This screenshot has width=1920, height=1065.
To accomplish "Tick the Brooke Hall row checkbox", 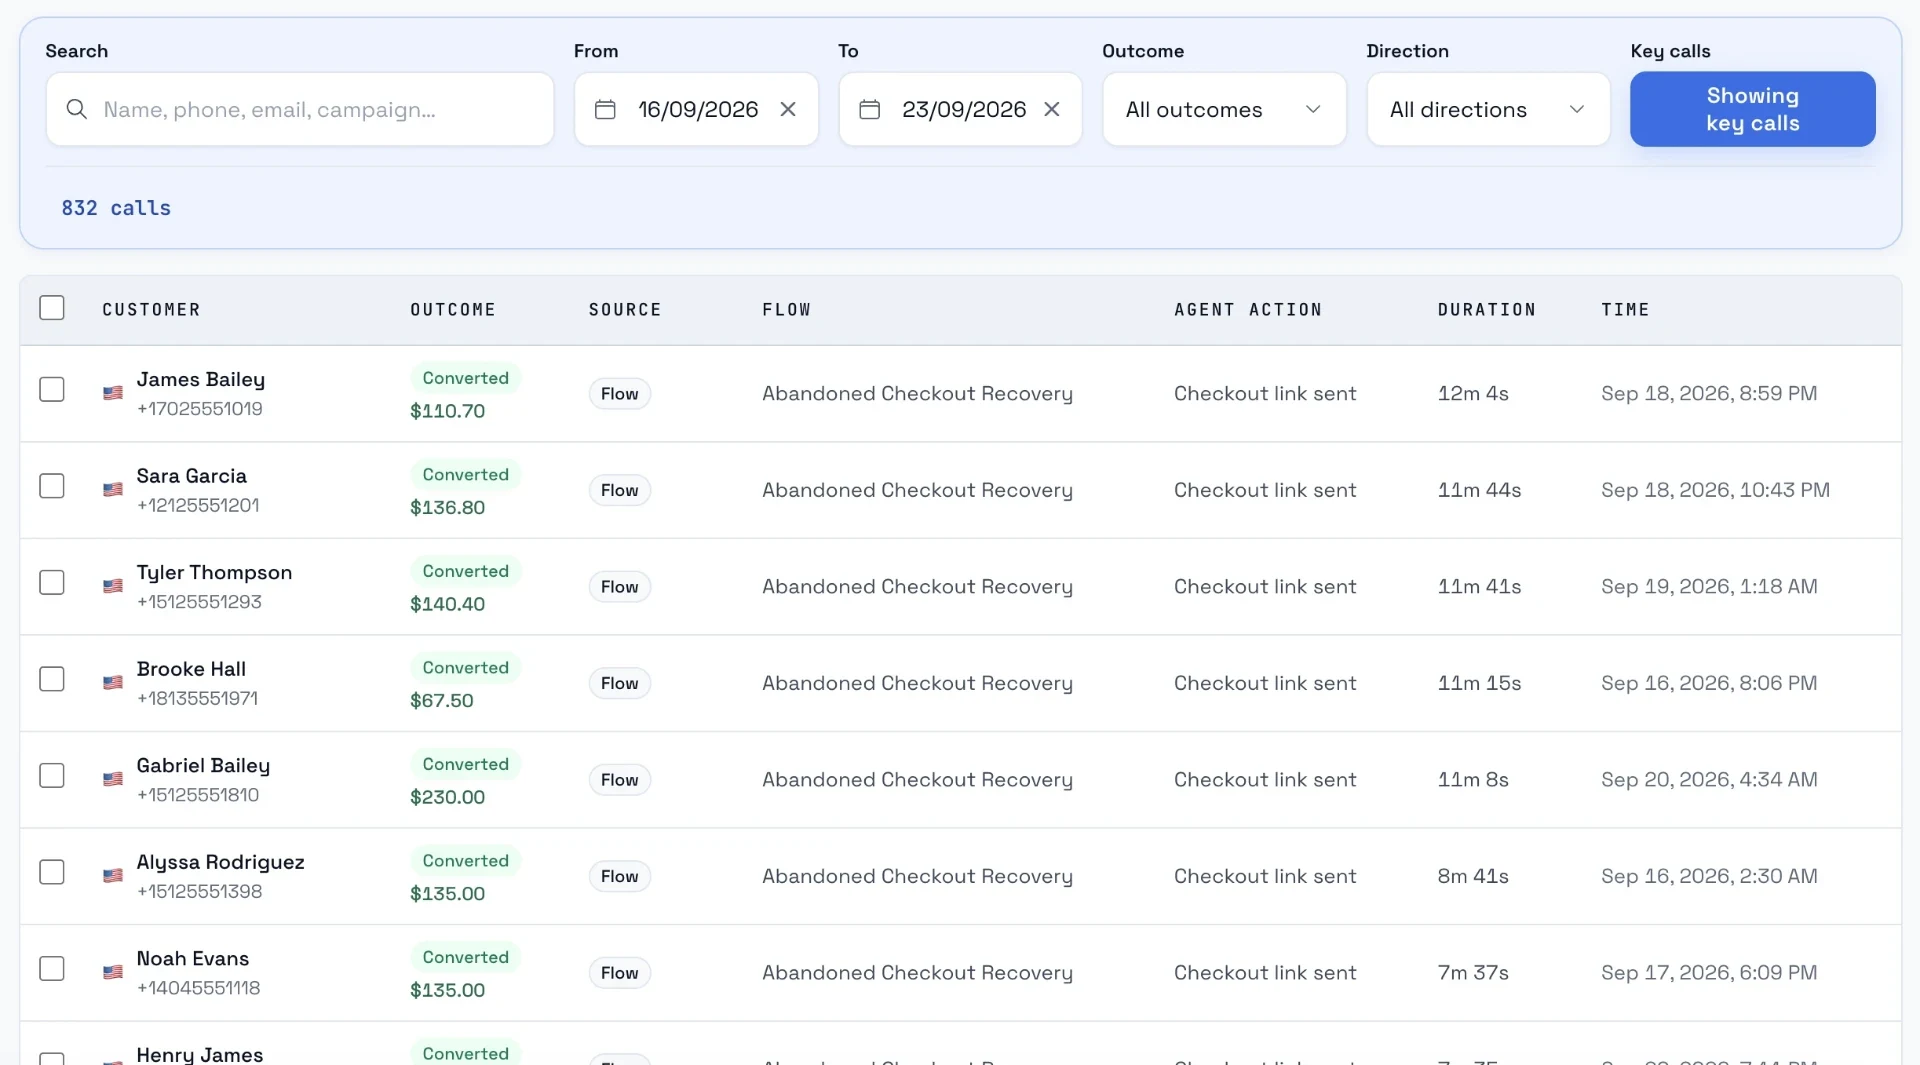I will (x=52, y=679).
